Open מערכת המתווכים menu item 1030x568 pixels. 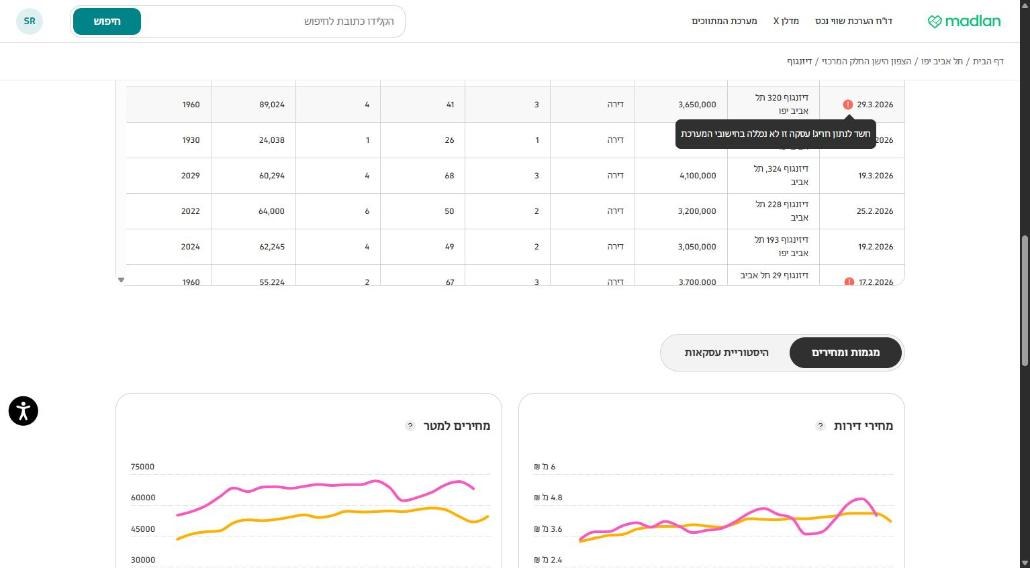pyautogui.click(x=725, y=21)
